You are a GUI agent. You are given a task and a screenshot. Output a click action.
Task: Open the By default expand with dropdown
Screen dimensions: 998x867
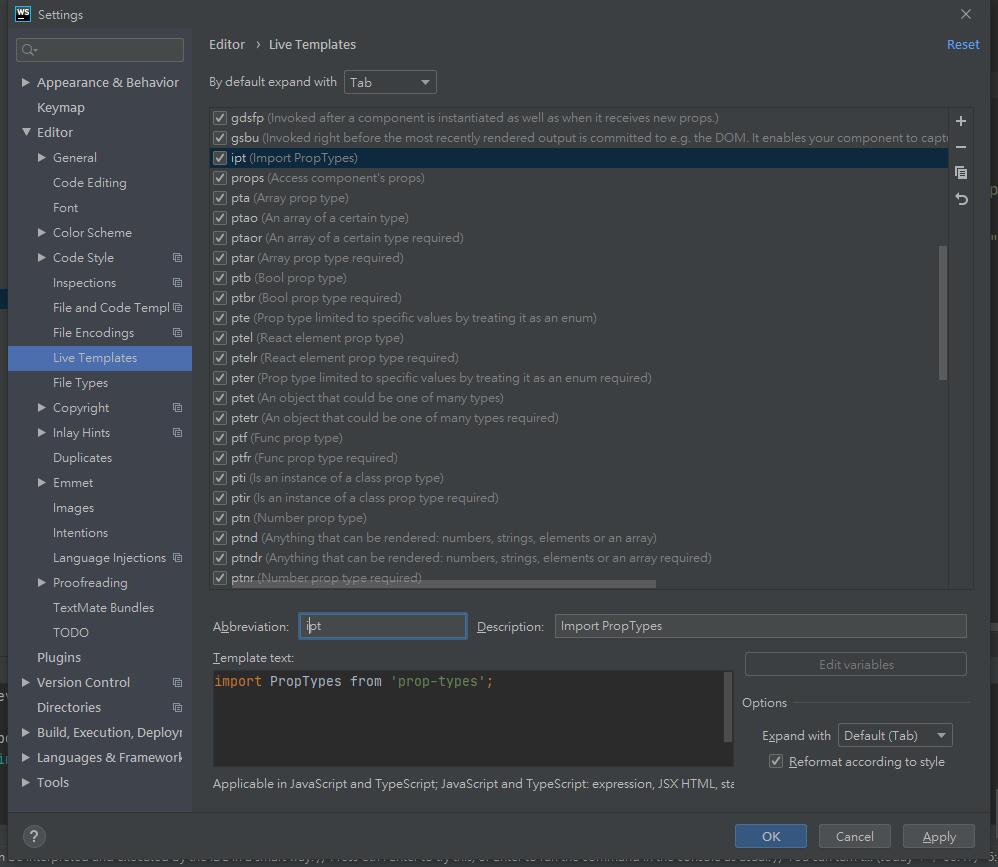(390, 82)
